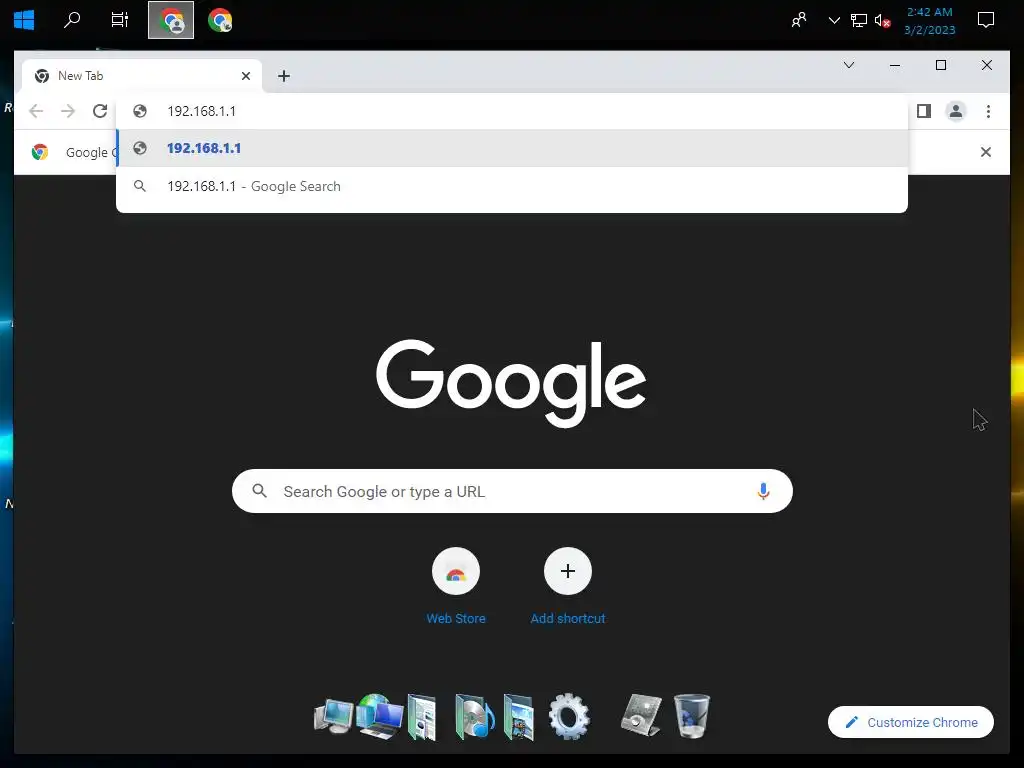Click the Chrome logo in the info bar
1024x768 pixels.
(x=40, y=152)
